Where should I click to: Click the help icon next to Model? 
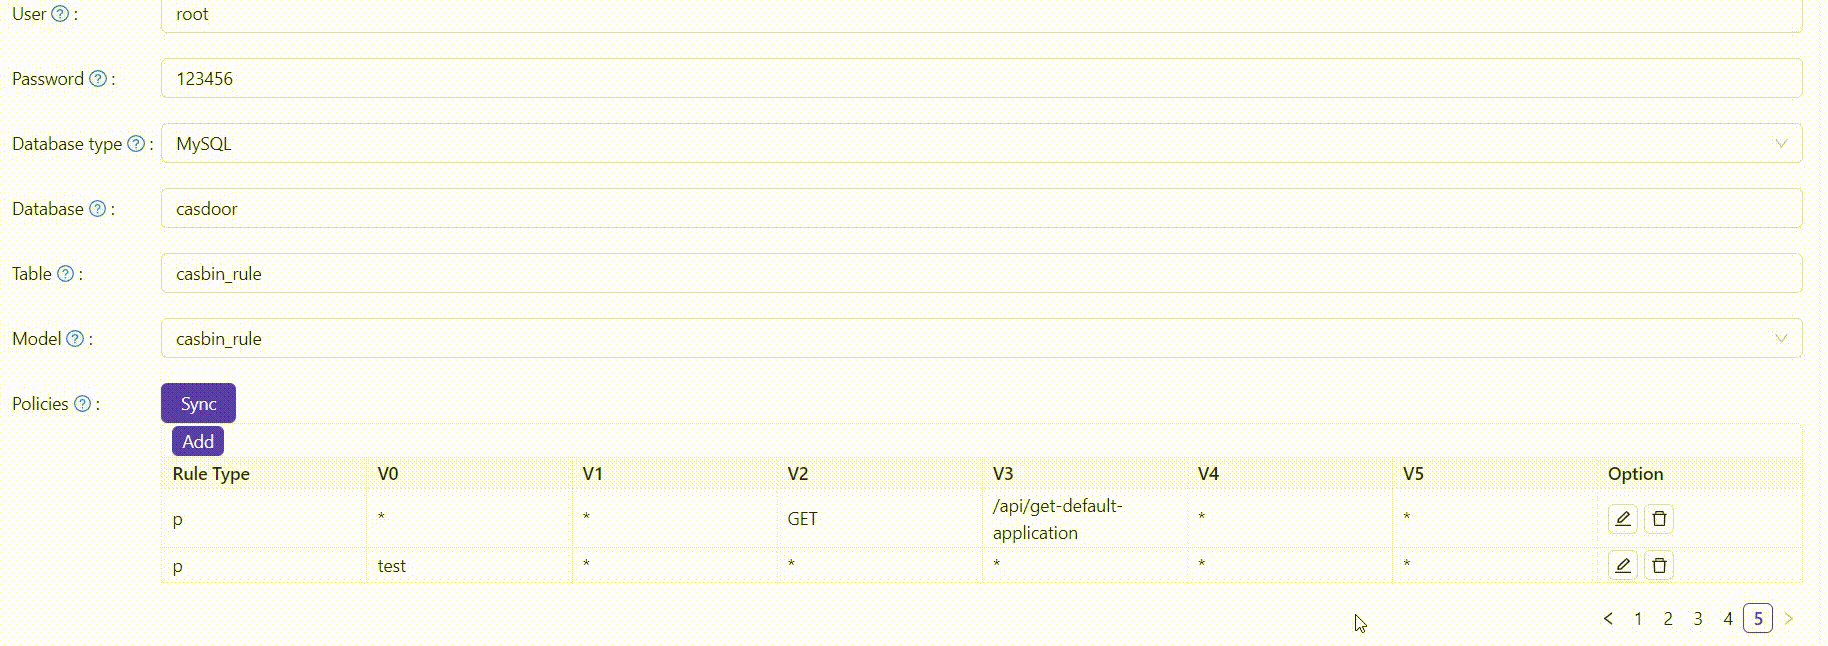[75, 339]
